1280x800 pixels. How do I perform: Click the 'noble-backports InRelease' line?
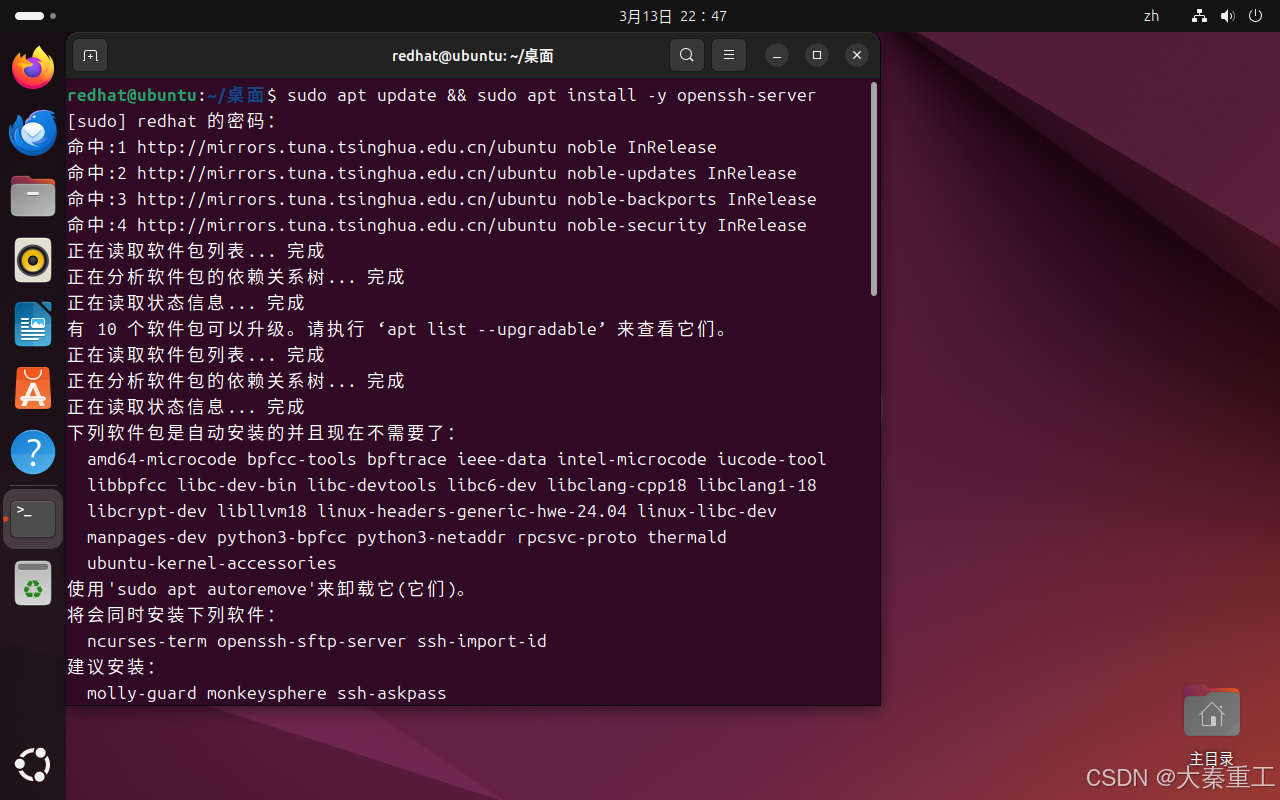(442, 199)
